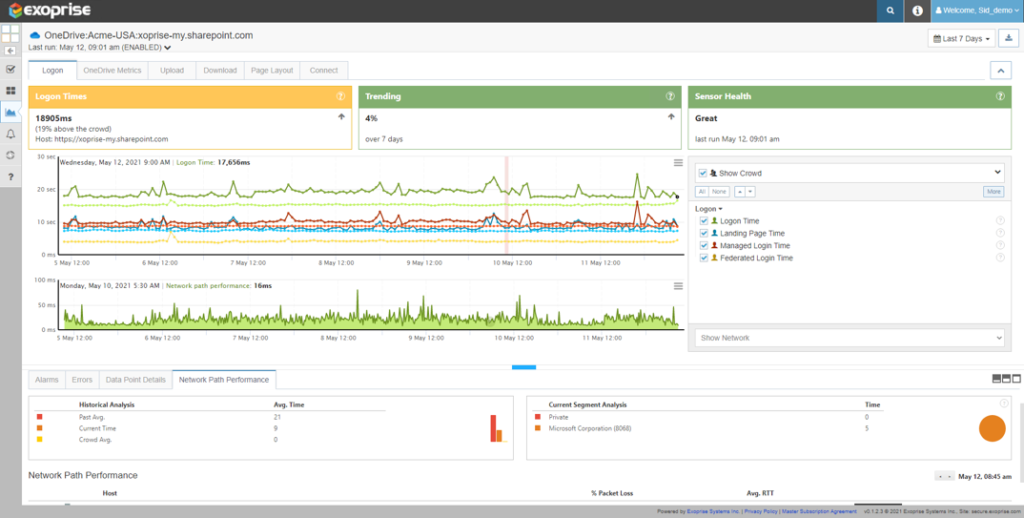Image resolution: width=1024 pixels, height=518 pixels.
Task: Open the four-square layout icon in sidebar
Action: pyautogui.click(x=10, y=34)
